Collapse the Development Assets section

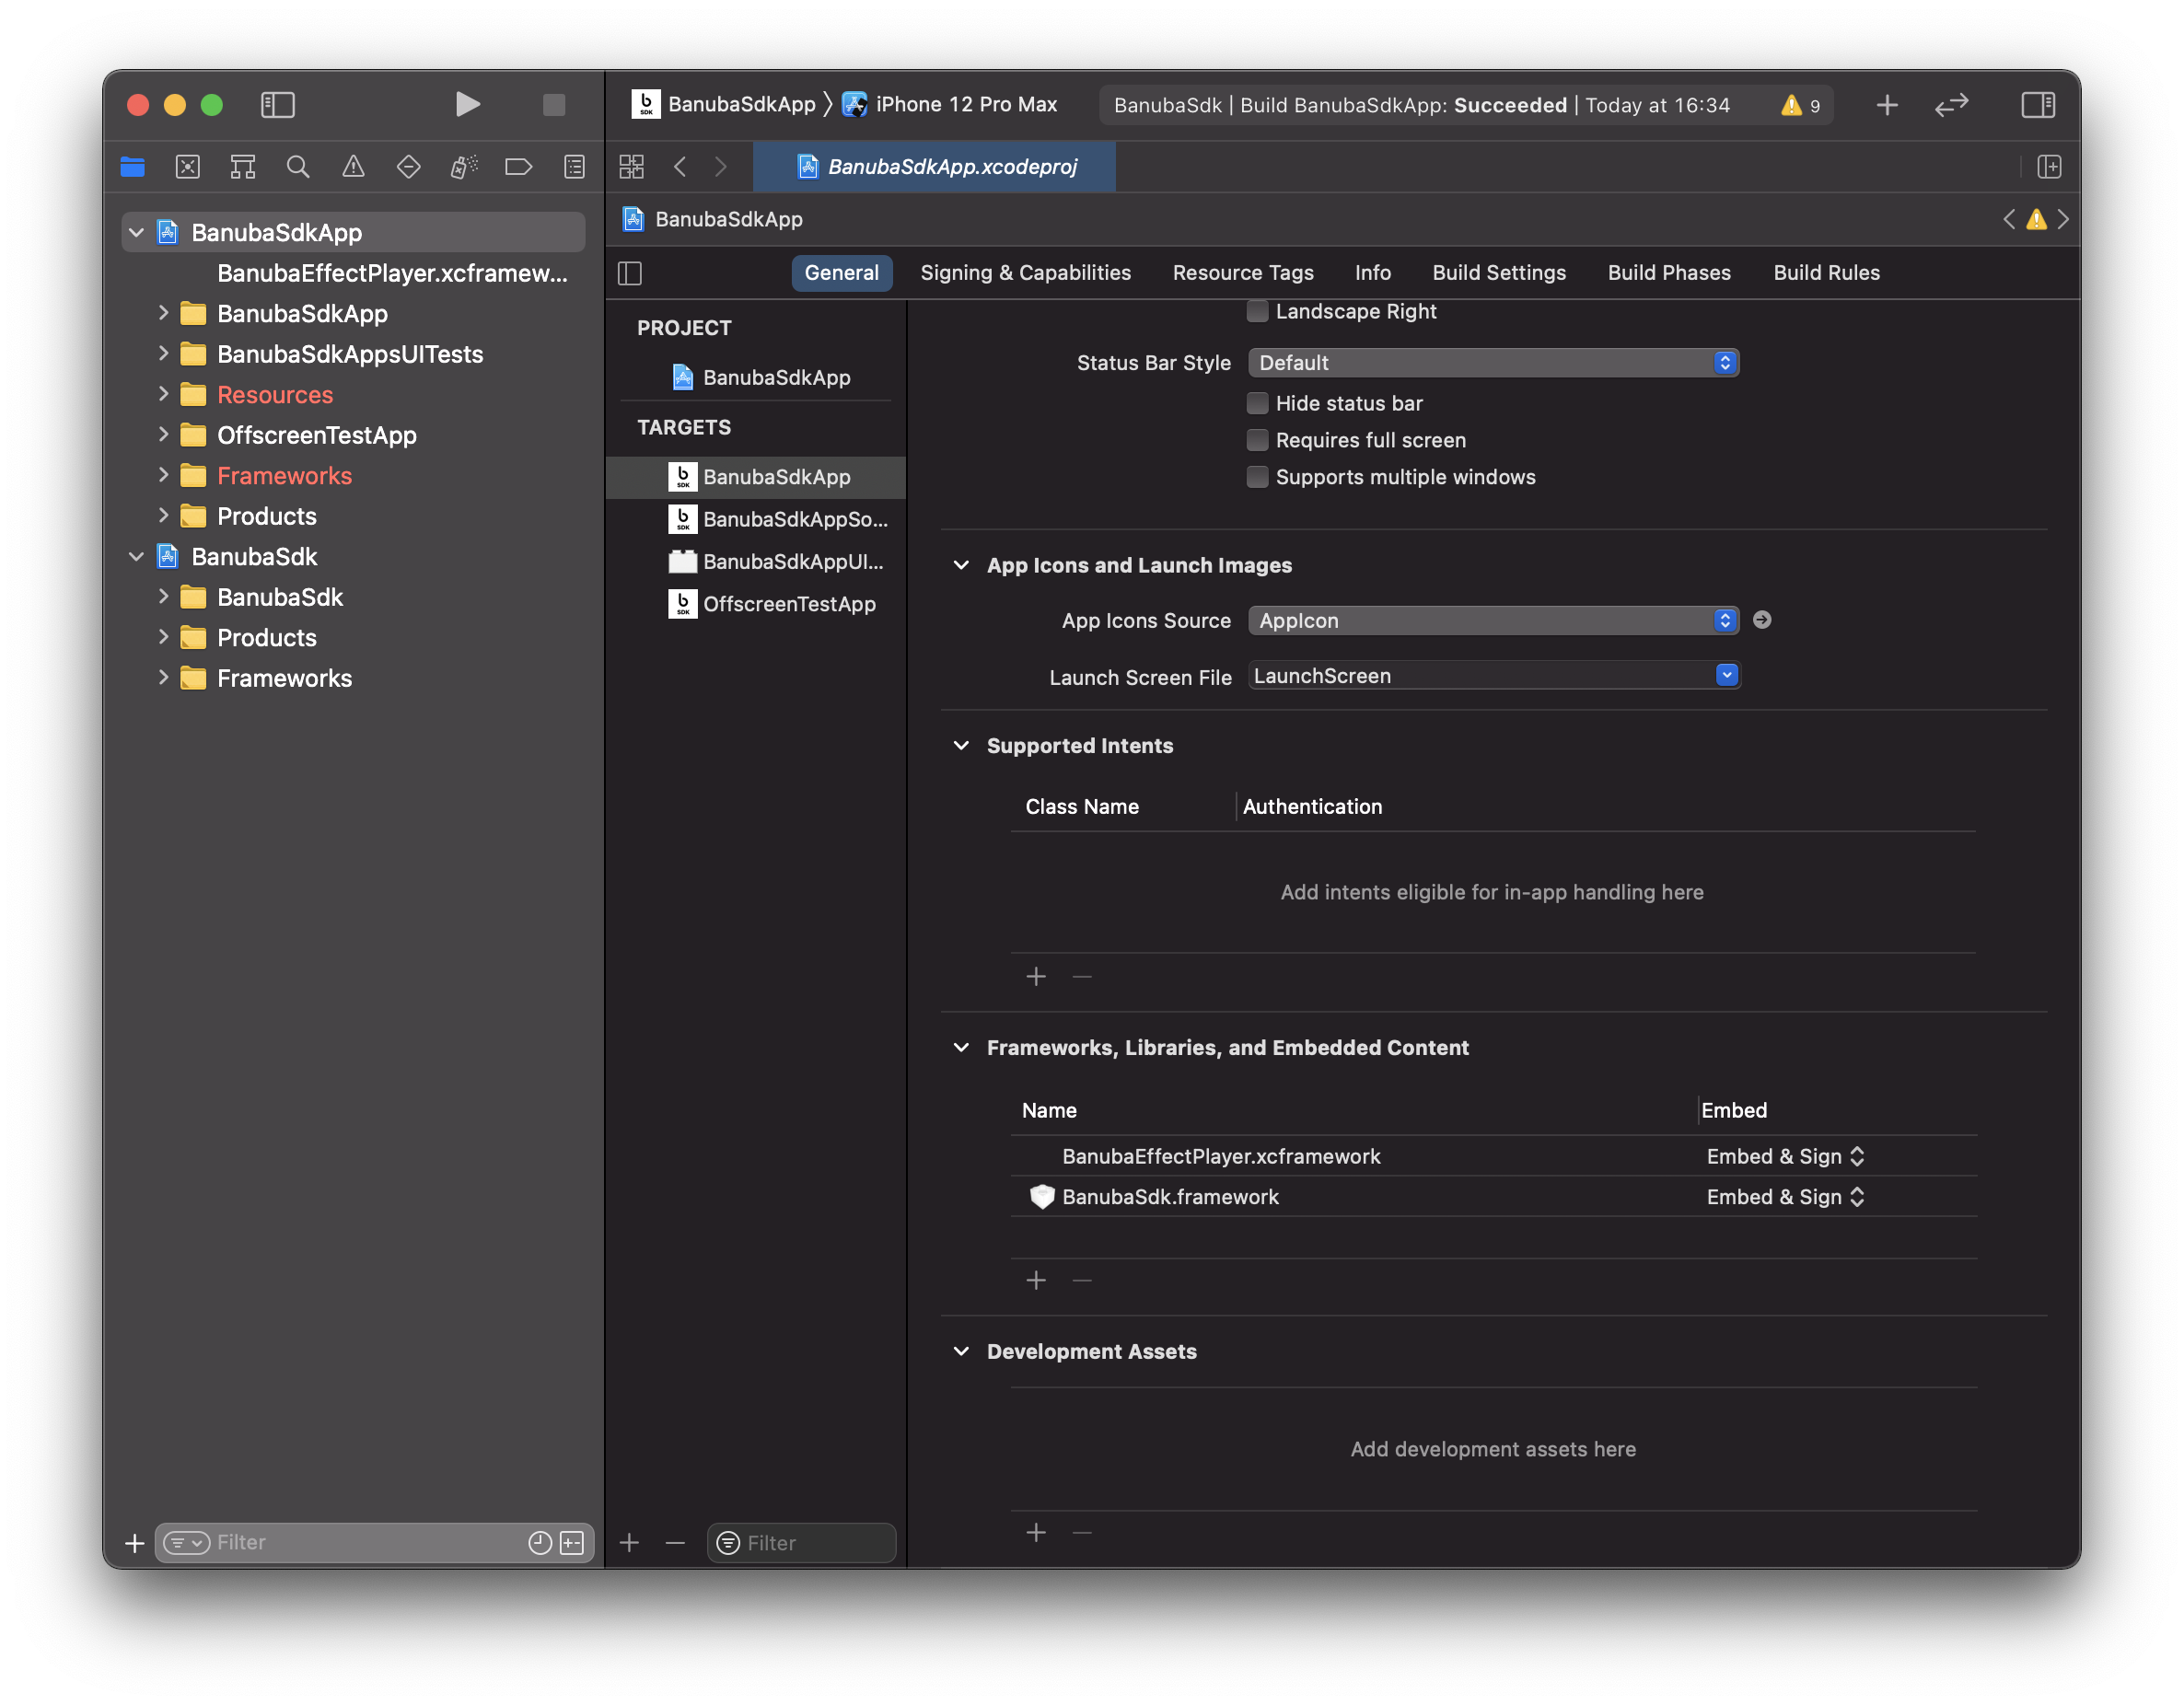click(x=961, y=1352)
